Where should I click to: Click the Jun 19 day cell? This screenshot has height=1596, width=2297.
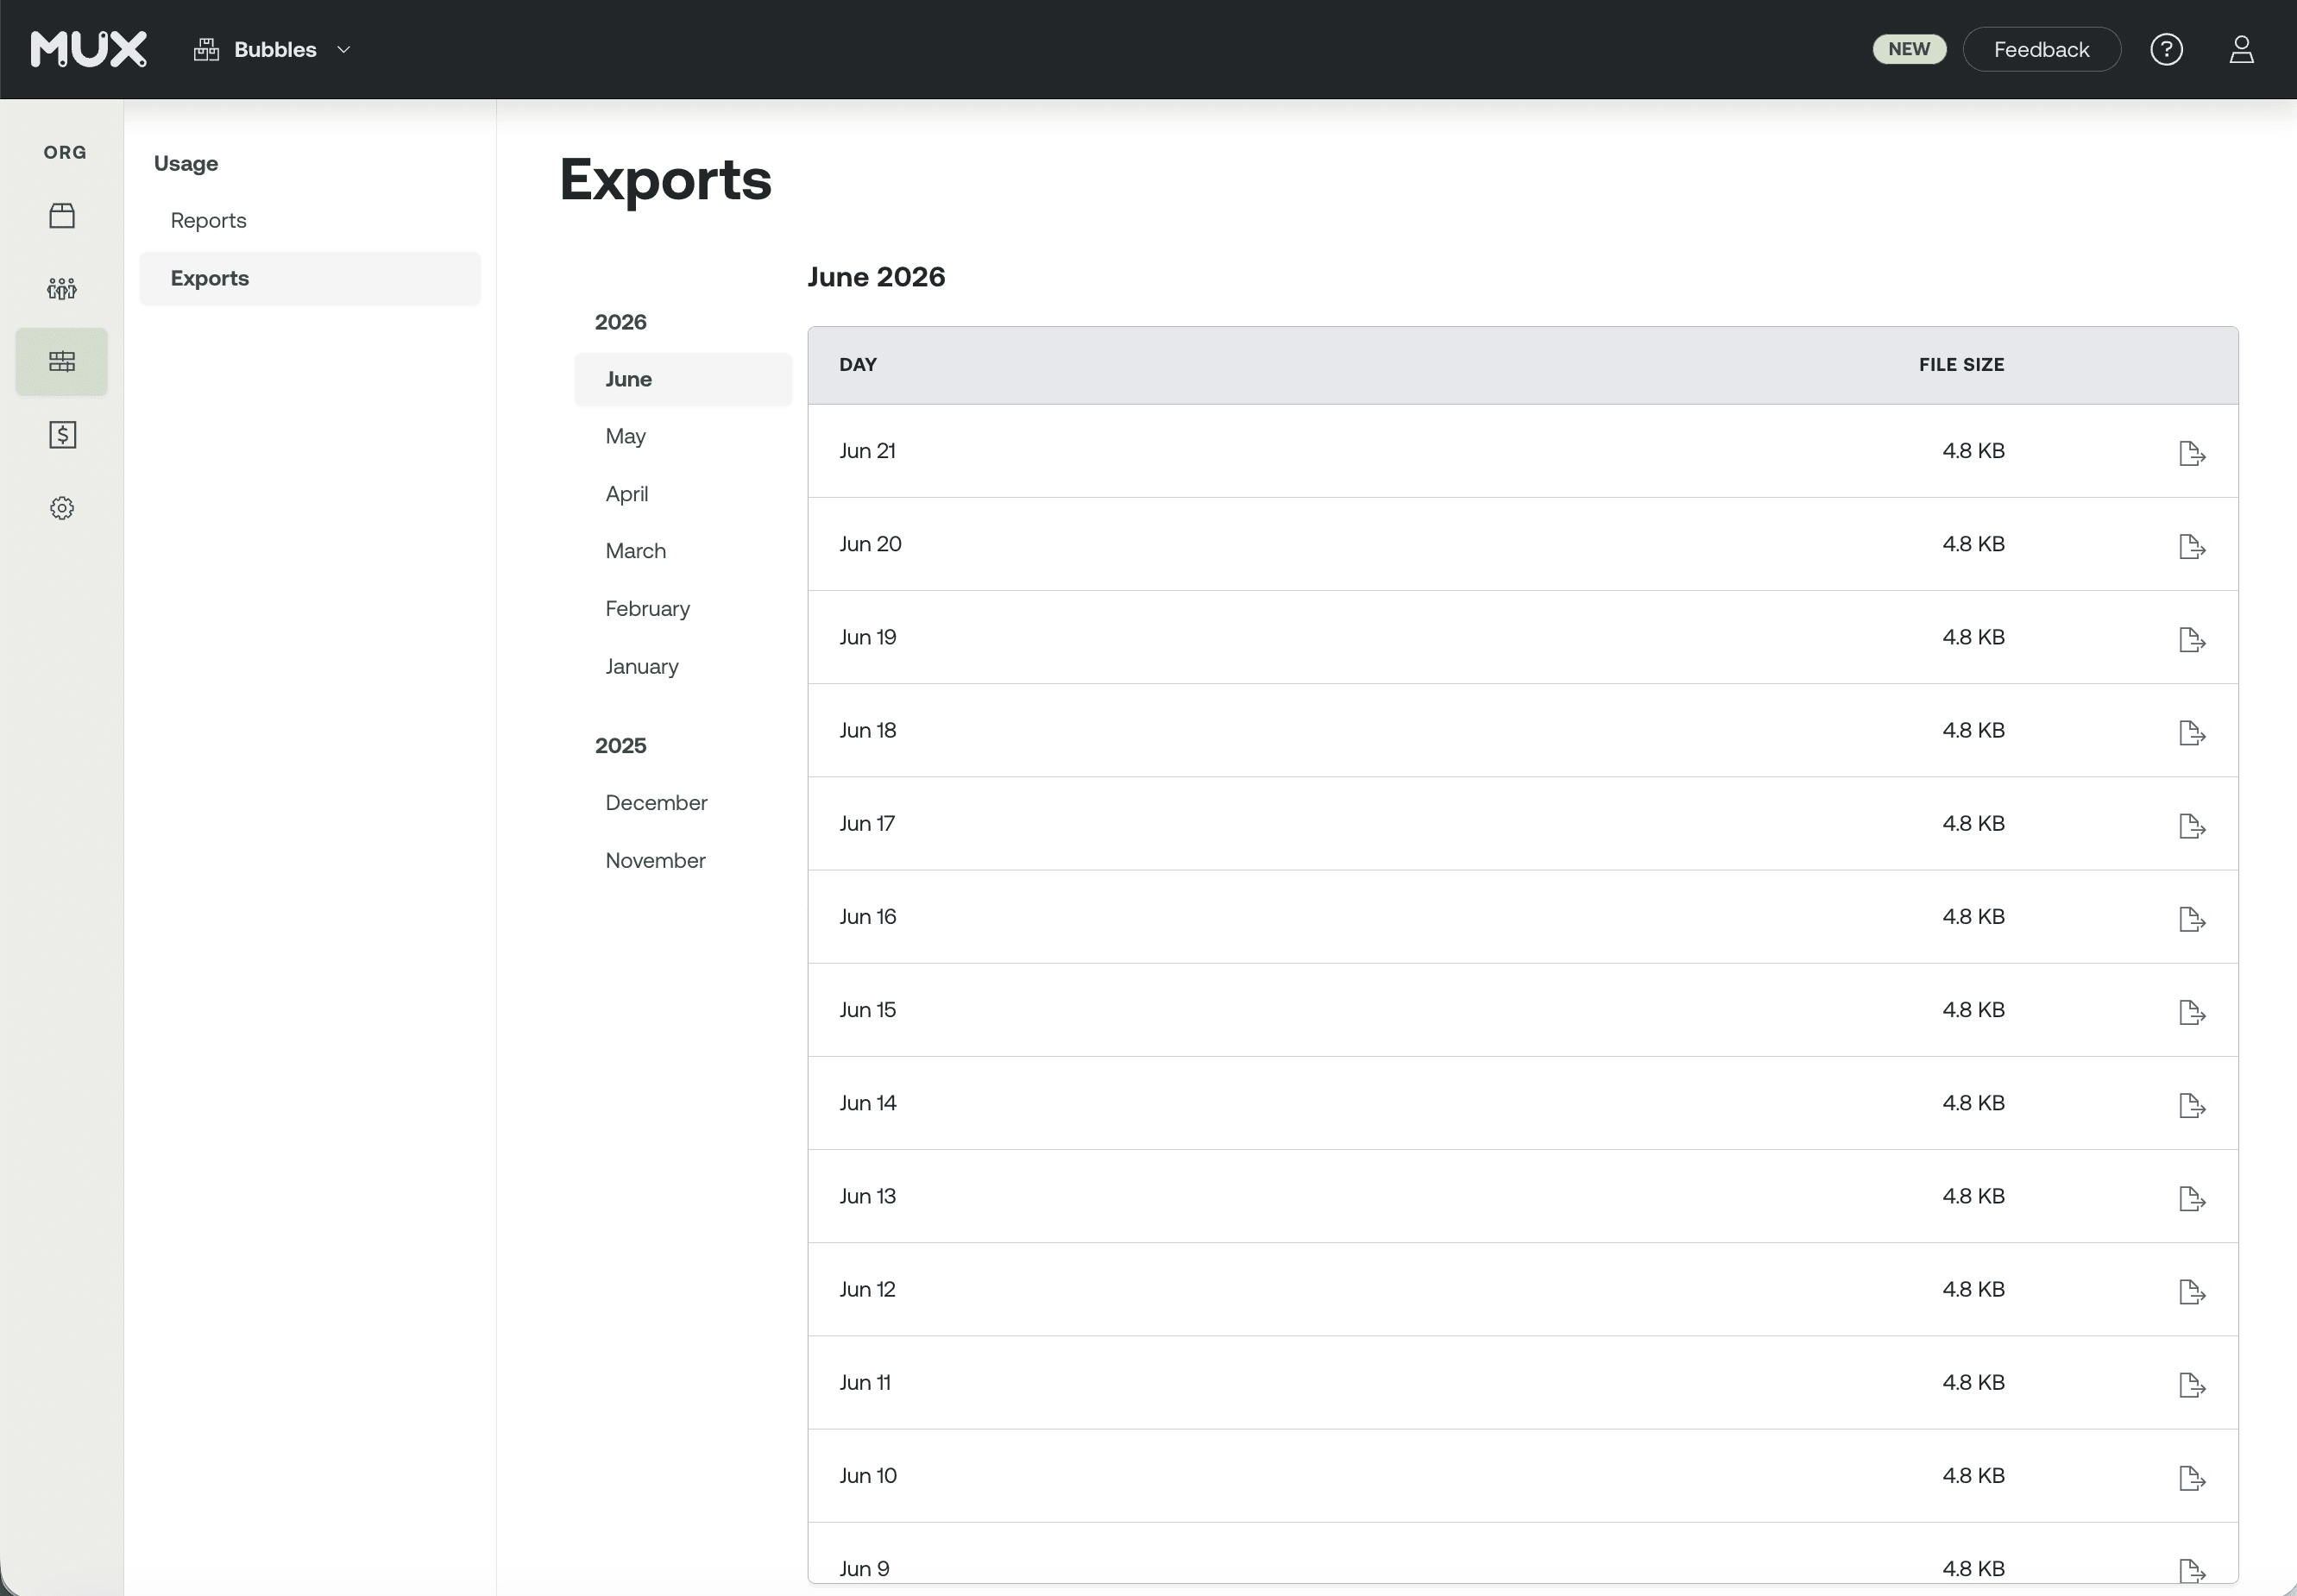pyautogui.click(x=867, y=637)
